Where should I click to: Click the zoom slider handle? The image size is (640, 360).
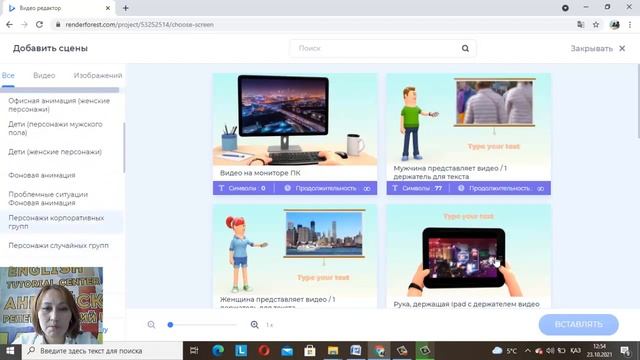[170, 324]
